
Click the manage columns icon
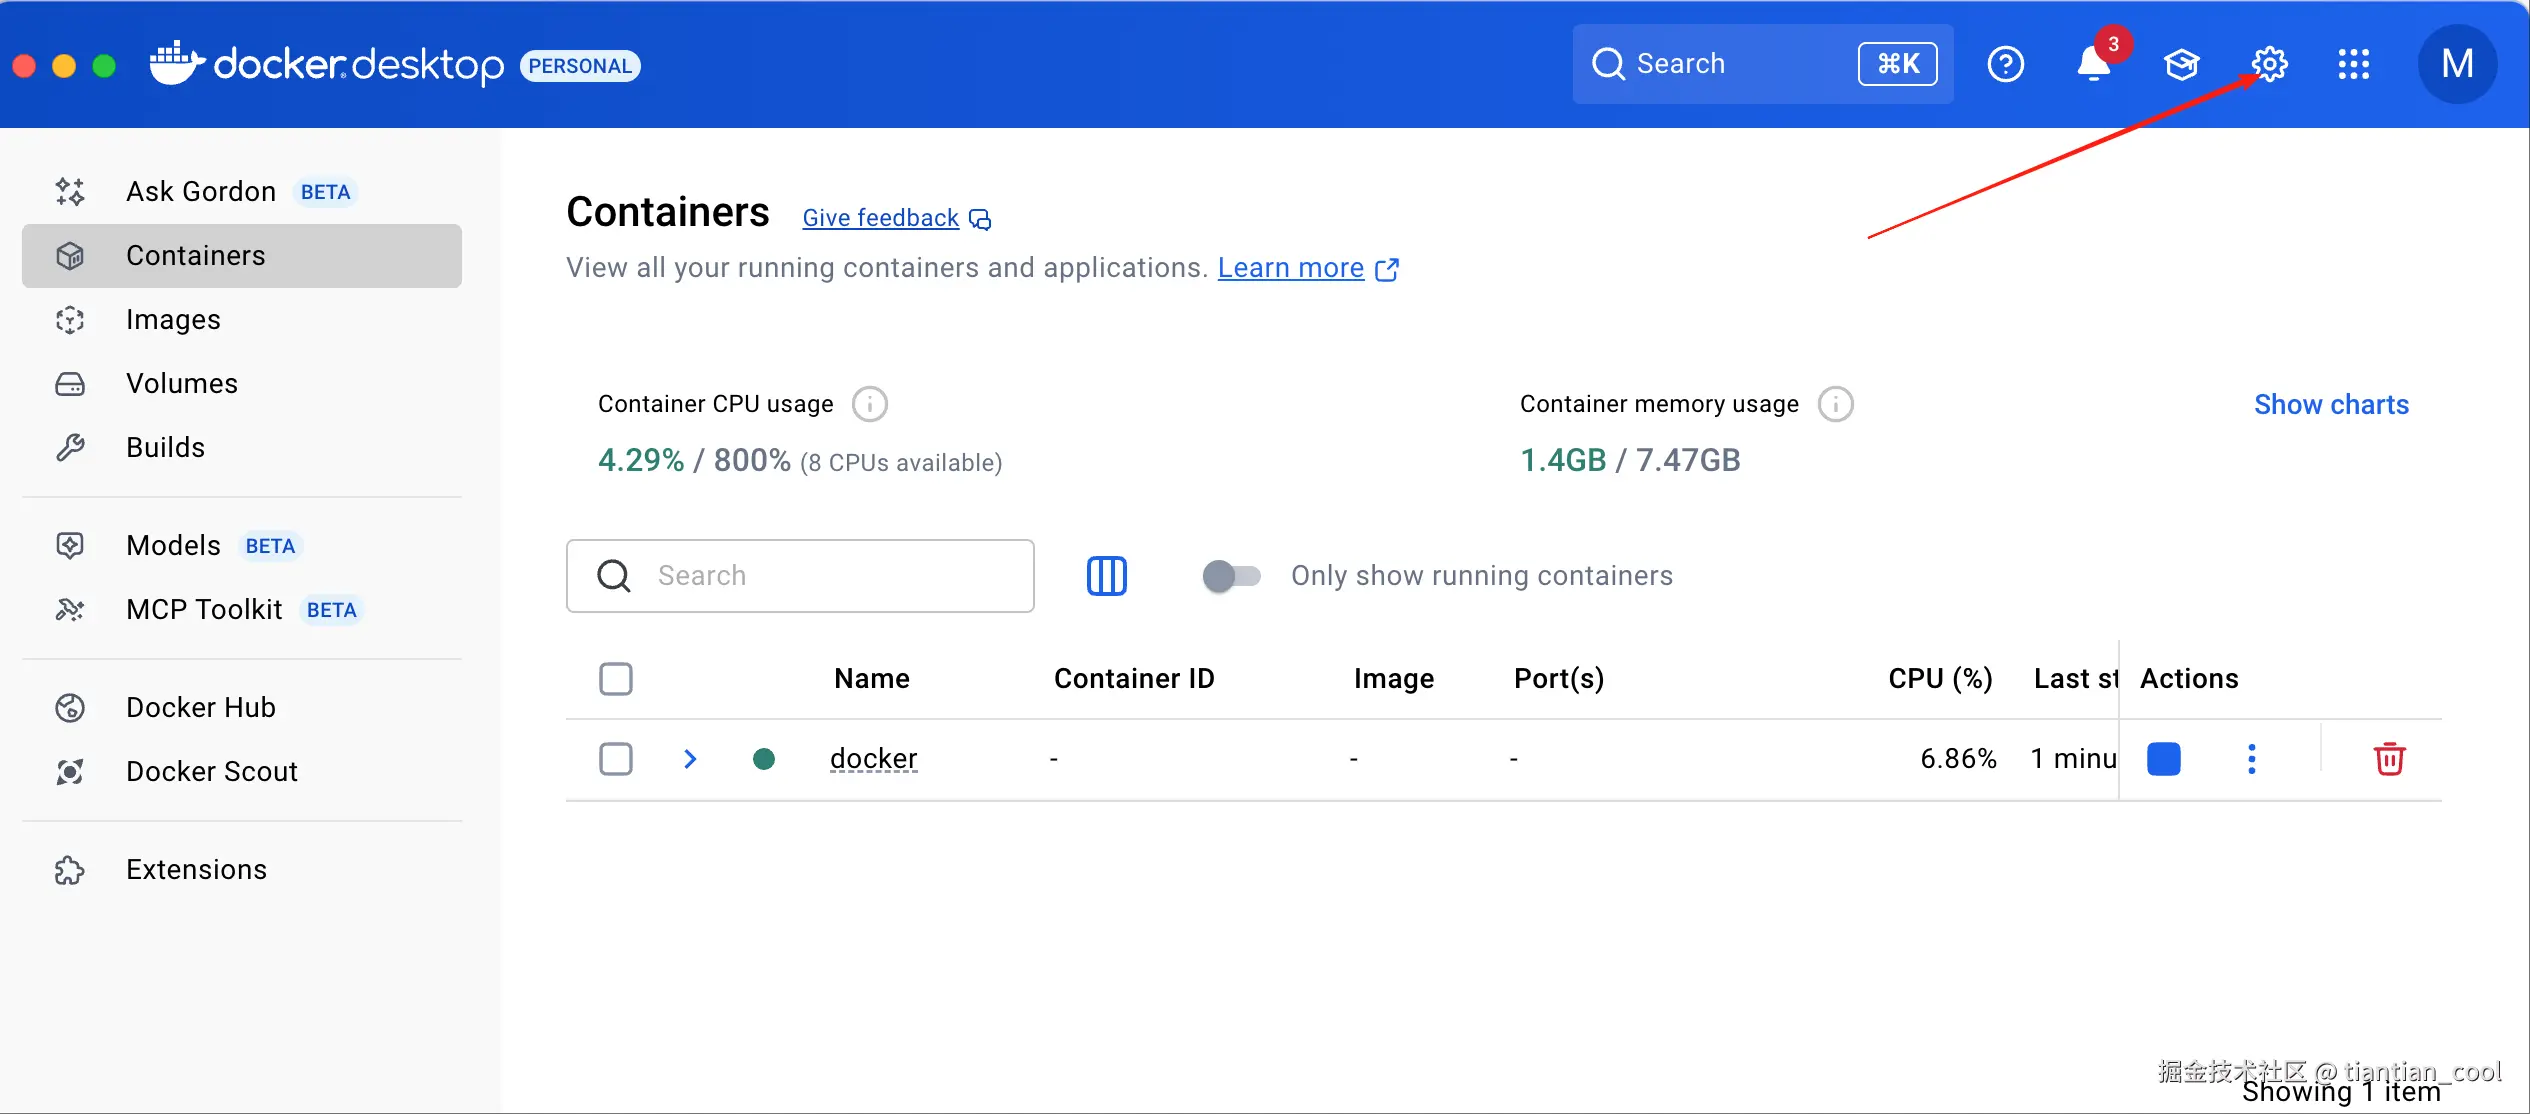1106,576
